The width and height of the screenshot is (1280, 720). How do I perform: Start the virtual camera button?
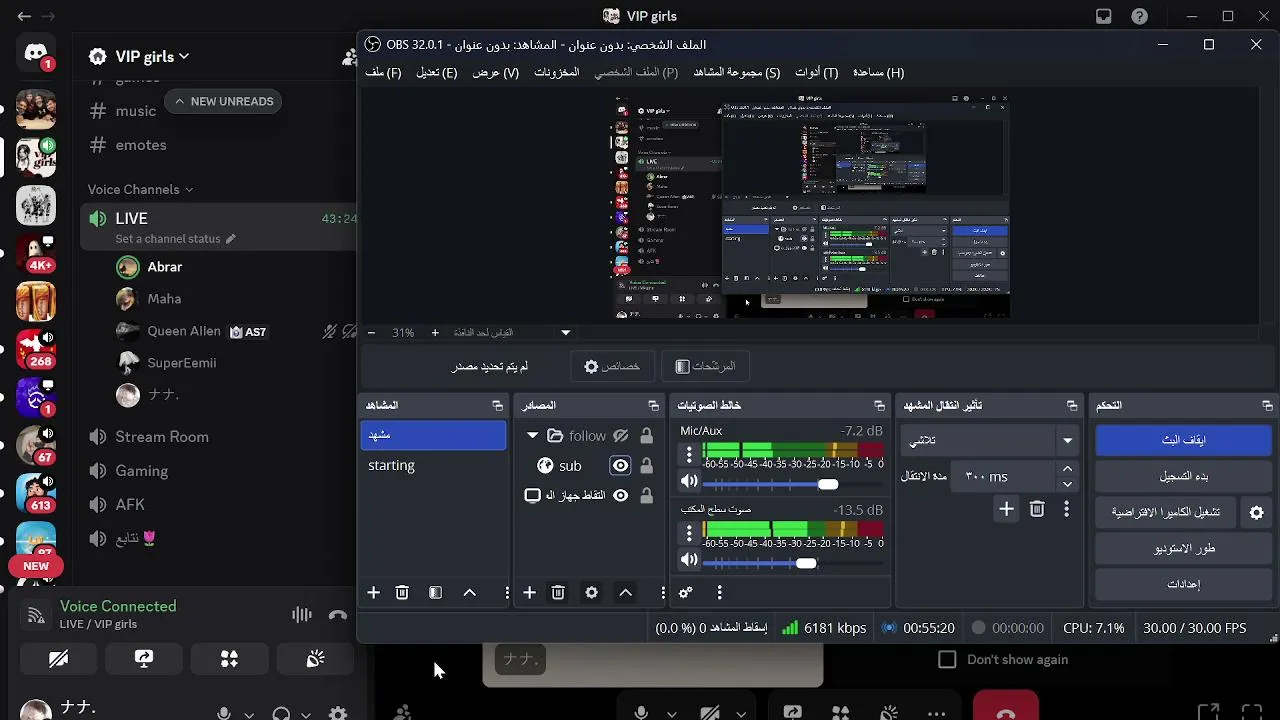tap(1166, 512)
